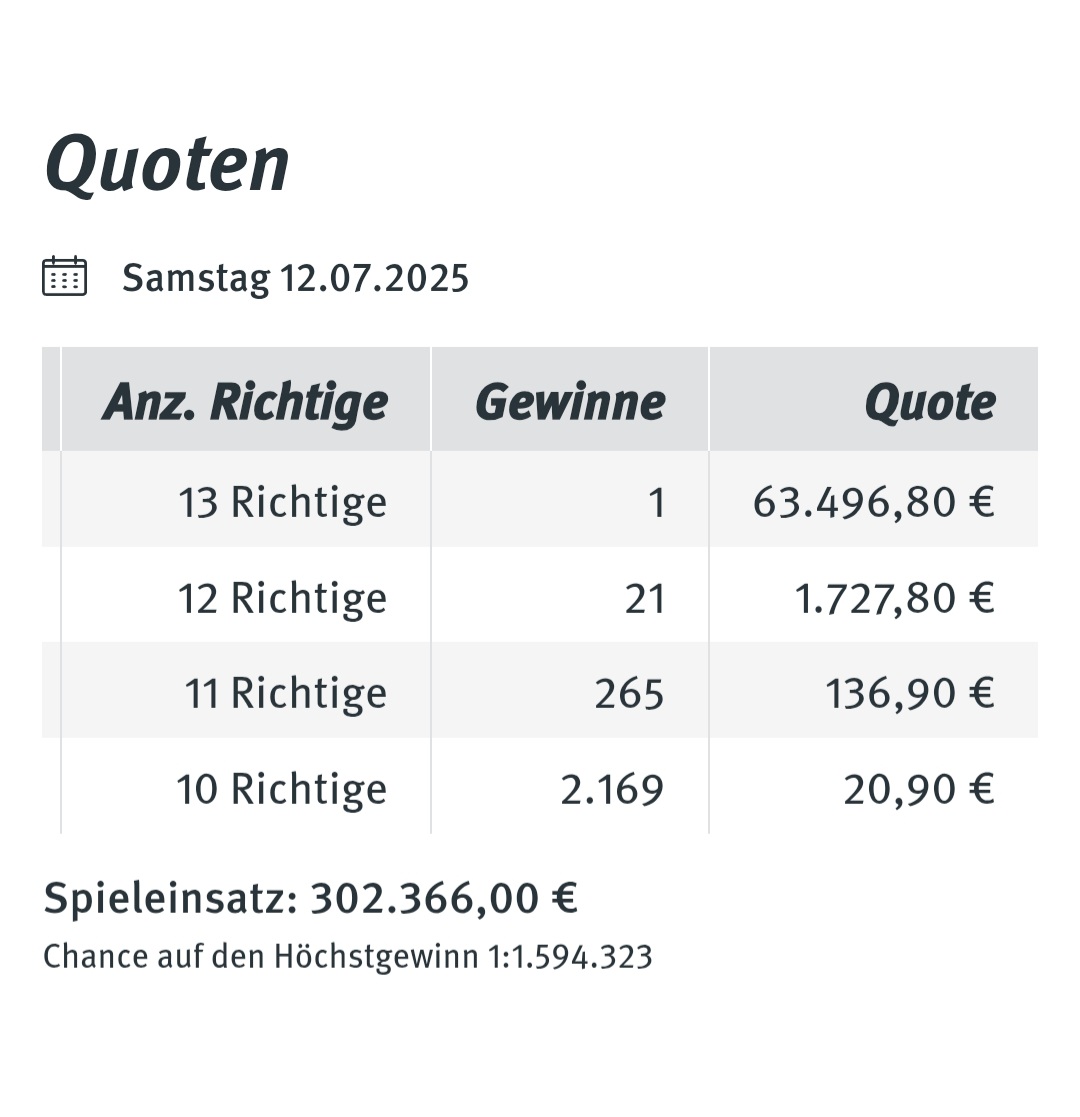Select the single winner count in 13 Richtige row
This screenshot has height=1117, width=1080.
click(657, 502)
